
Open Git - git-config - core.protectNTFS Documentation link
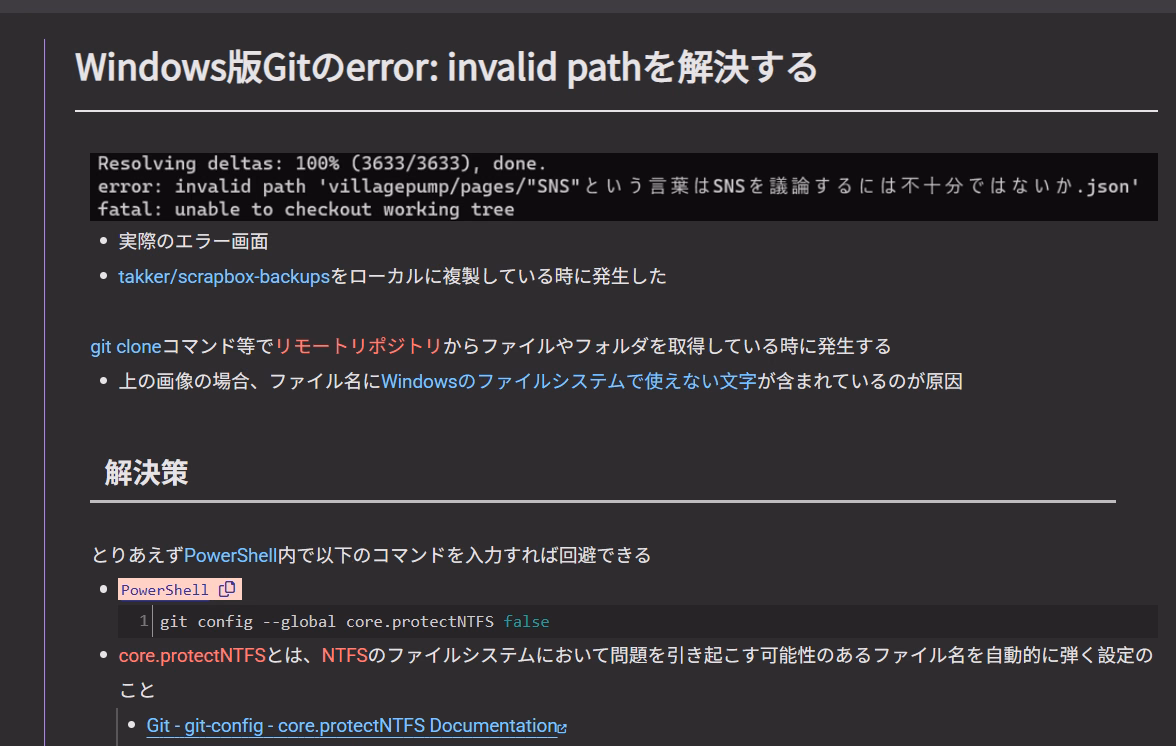pyautogui.click(x=352, y=726)
